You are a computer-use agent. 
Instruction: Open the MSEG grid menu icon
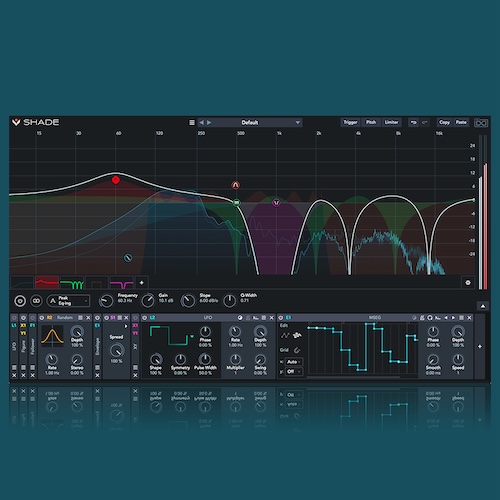(x=461, y=318)
